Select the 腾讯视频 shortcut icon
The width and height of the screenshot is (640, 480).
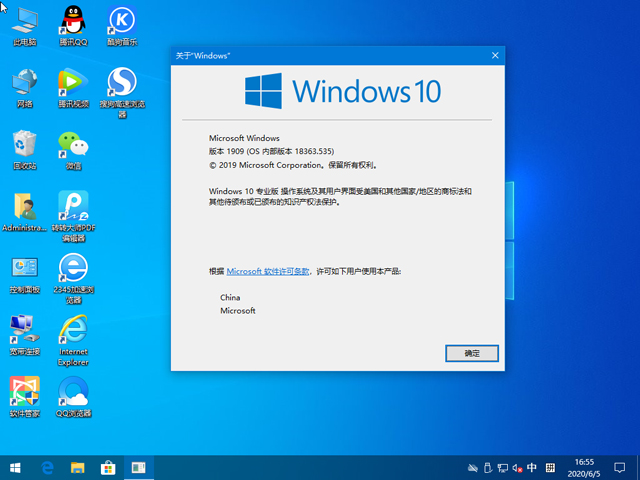tap(73, 88)
